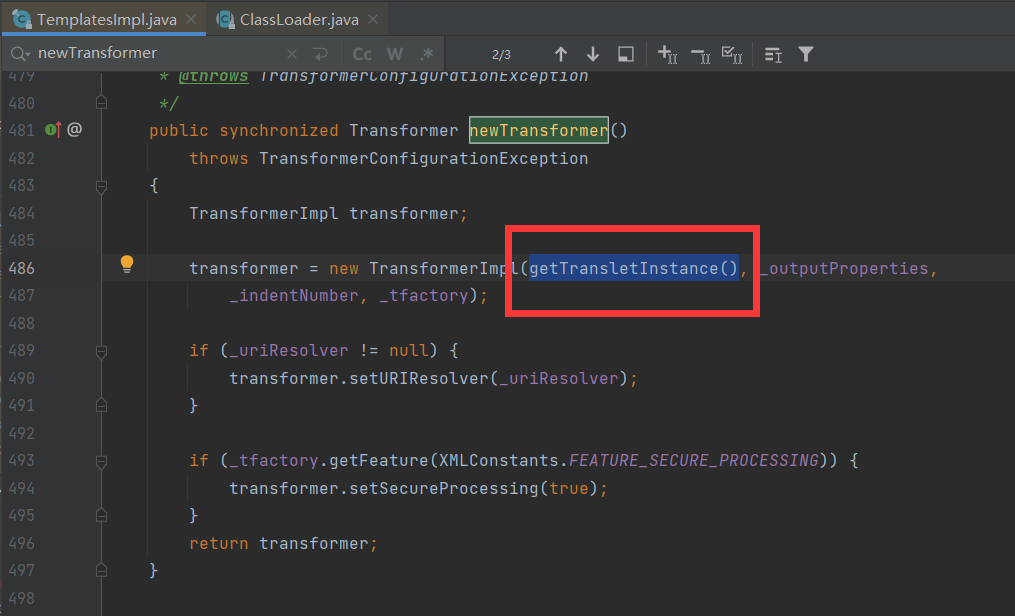Click TransformerImpl type on line 484
This screenshot has width=1015, height=616.
pos(263,214)
